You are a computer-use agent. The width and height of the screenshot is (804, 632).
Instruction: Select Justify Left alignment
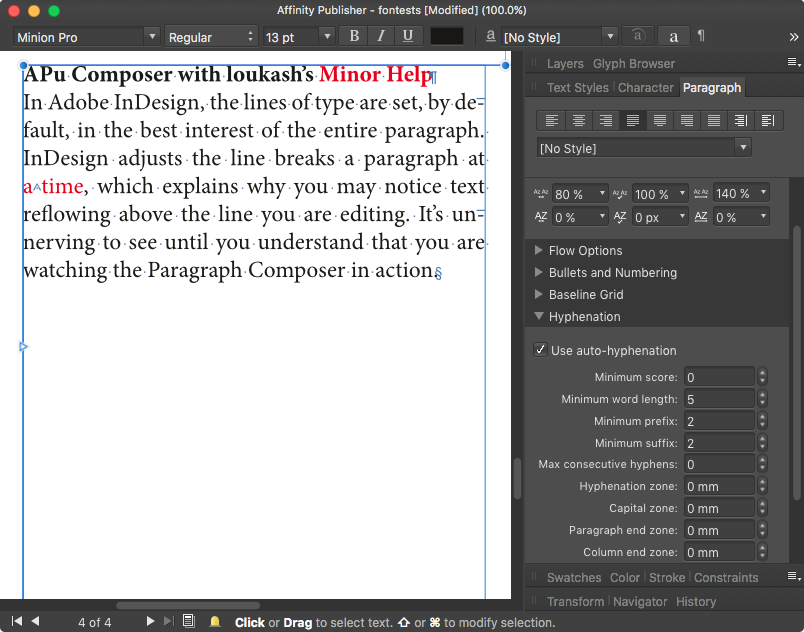click(633, 121)
